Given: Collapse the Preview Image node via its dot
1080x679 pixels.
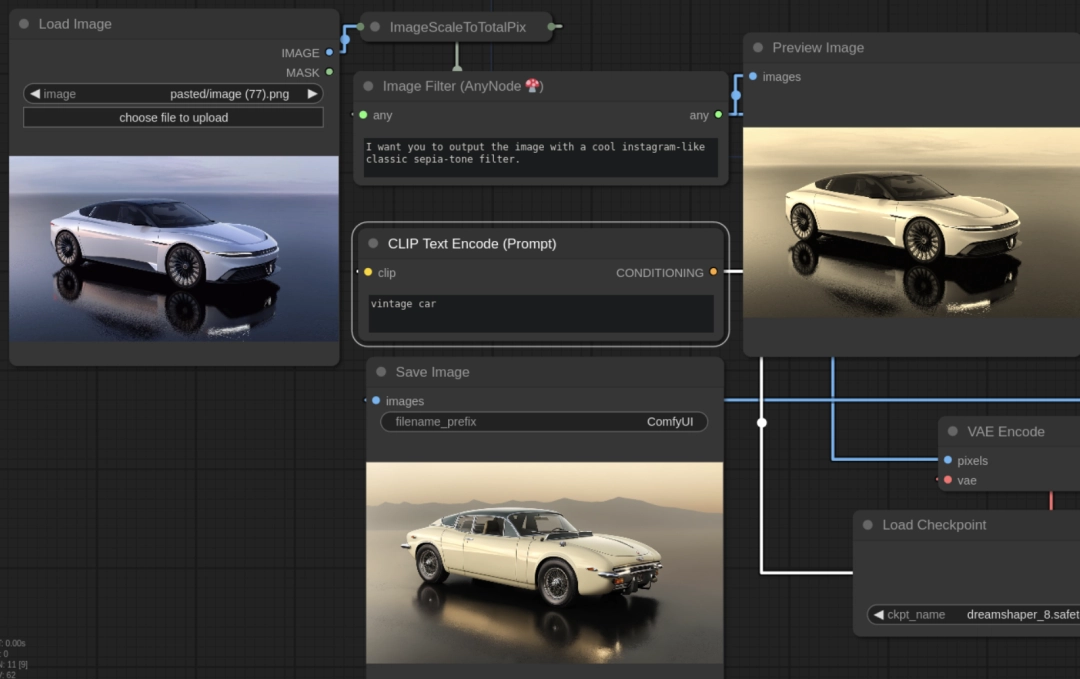Looking at the screenshot, I should click(758, 47).
